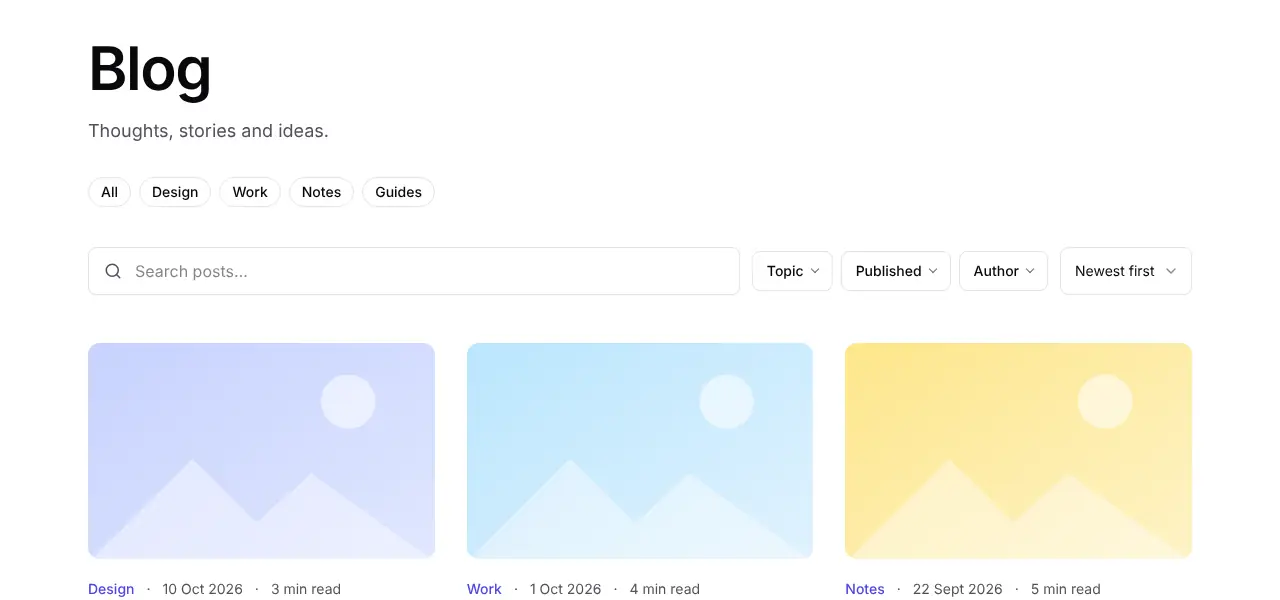Expand the Published filter dropdown

pos(896,271)
